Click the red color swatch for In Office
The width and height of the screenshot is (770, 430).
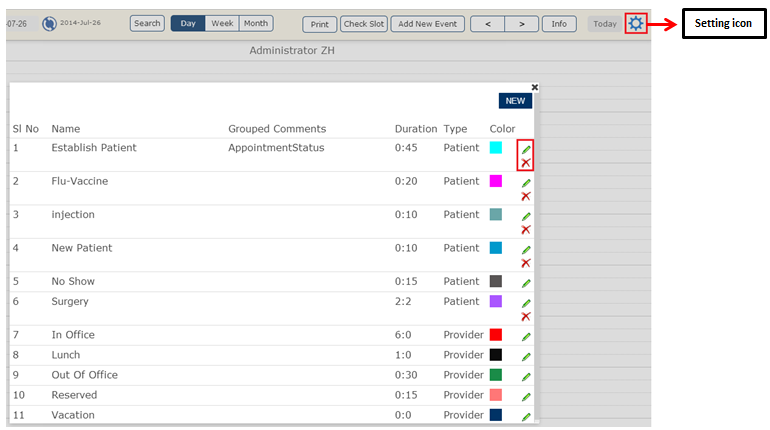pyautogui.click(x=496, y=335)
